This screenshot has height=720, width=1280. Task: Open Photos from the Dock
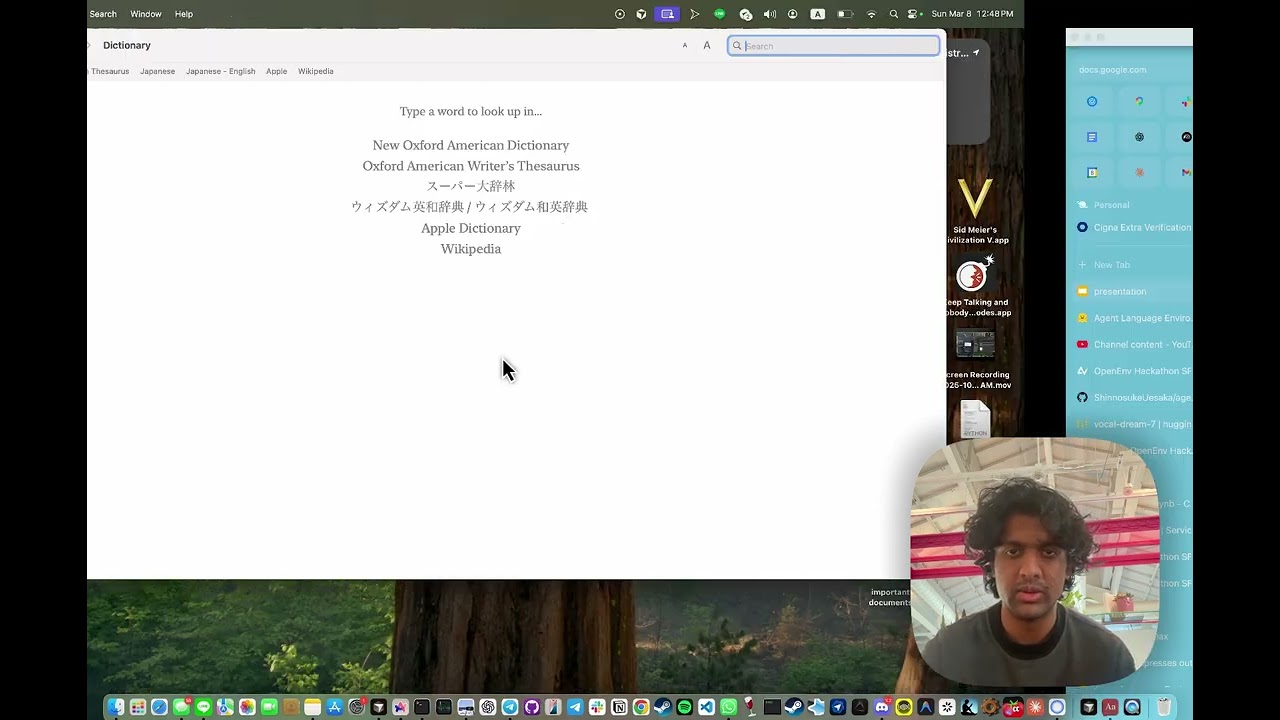click(x=247, y=707)
